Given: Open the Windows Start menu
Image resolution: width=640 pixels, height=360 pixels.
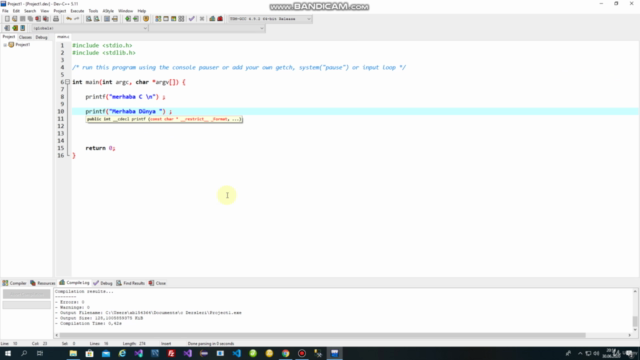Looking at the screenshot, I should 8,353.
